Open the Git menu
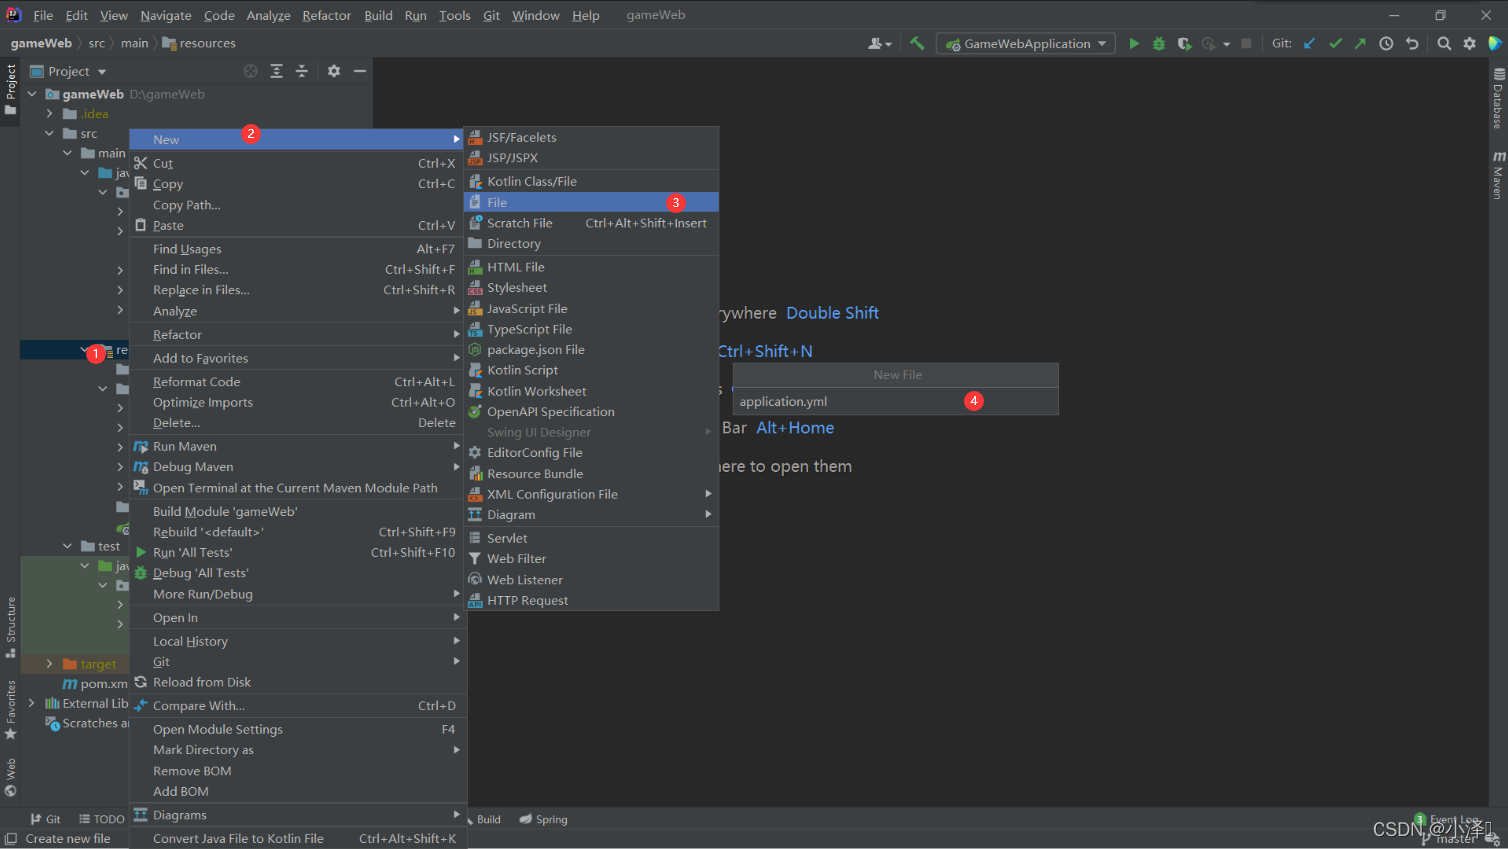Screen dimensions: 1508x849 pos(491,15)
